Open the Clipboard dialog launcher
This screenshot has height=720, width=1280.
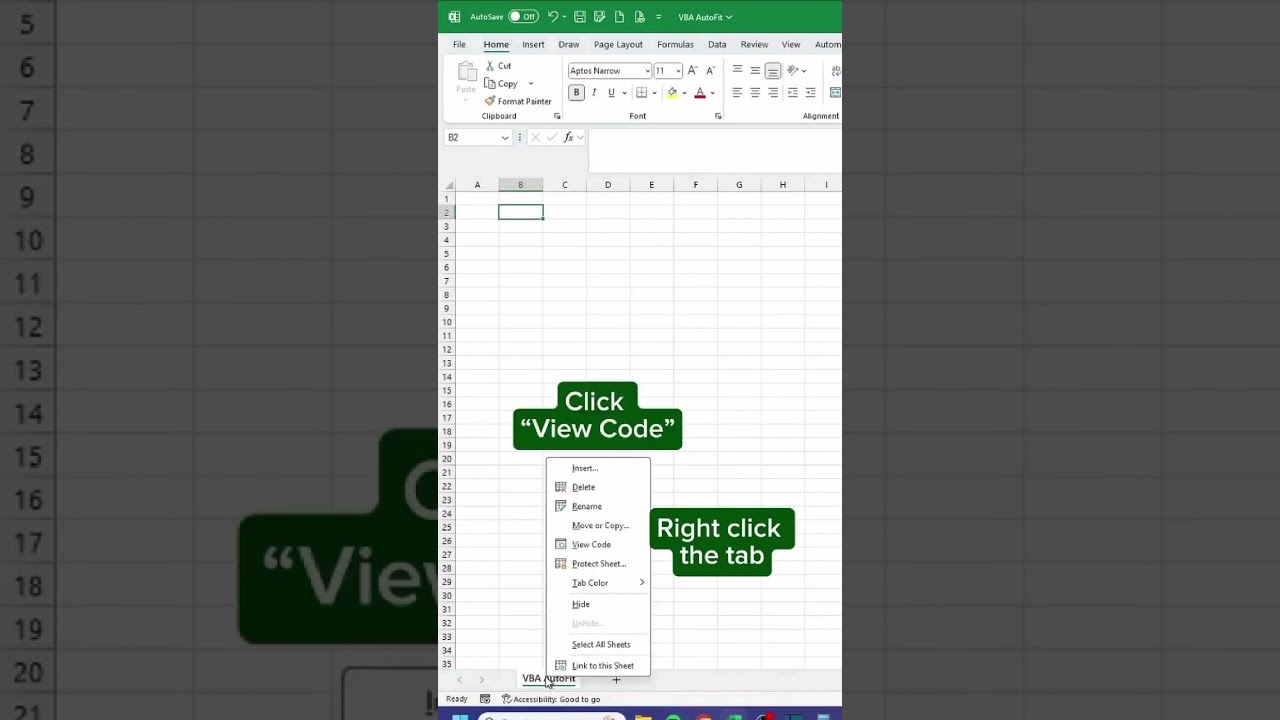557,116
